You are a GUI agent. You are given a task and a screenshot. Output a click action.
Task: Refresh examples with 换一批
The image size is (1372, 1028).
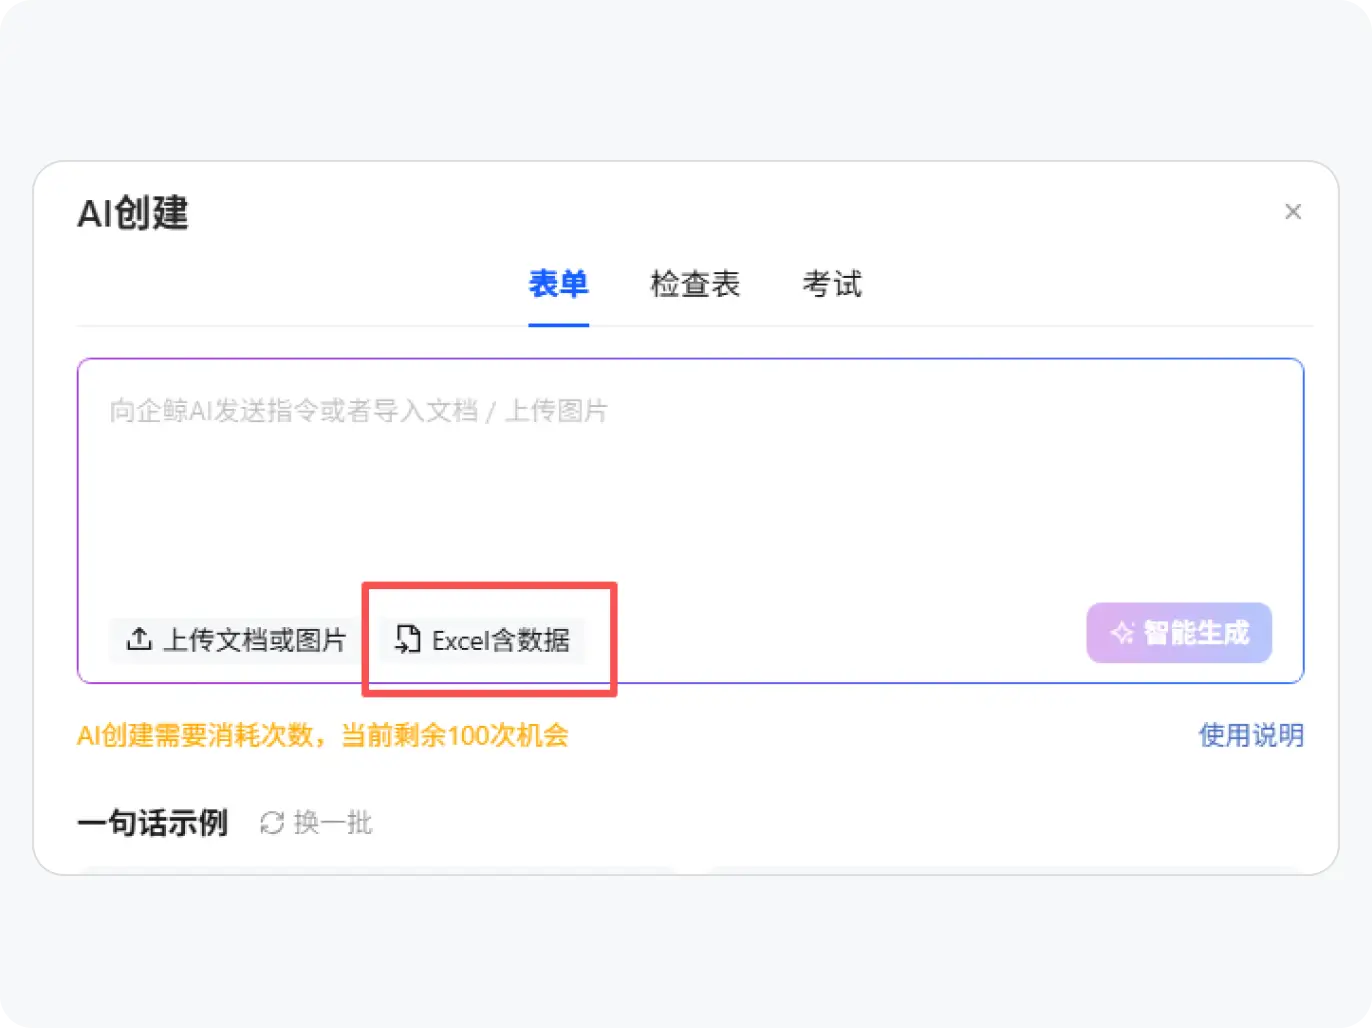tap(316, 823)
